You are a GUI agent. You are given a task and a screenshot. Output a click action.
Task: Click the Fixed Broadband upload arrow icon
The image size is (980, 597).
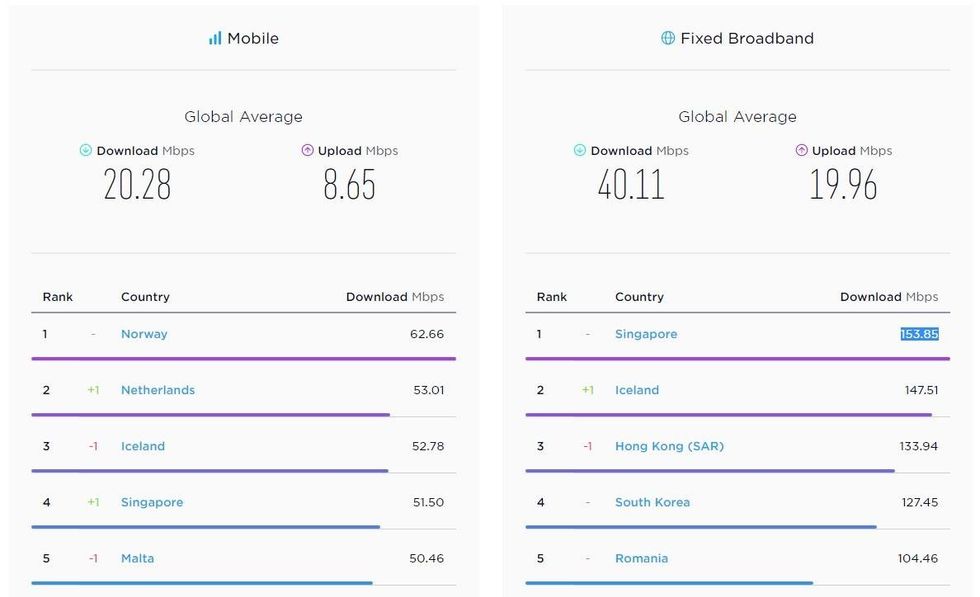click(802, 151)
